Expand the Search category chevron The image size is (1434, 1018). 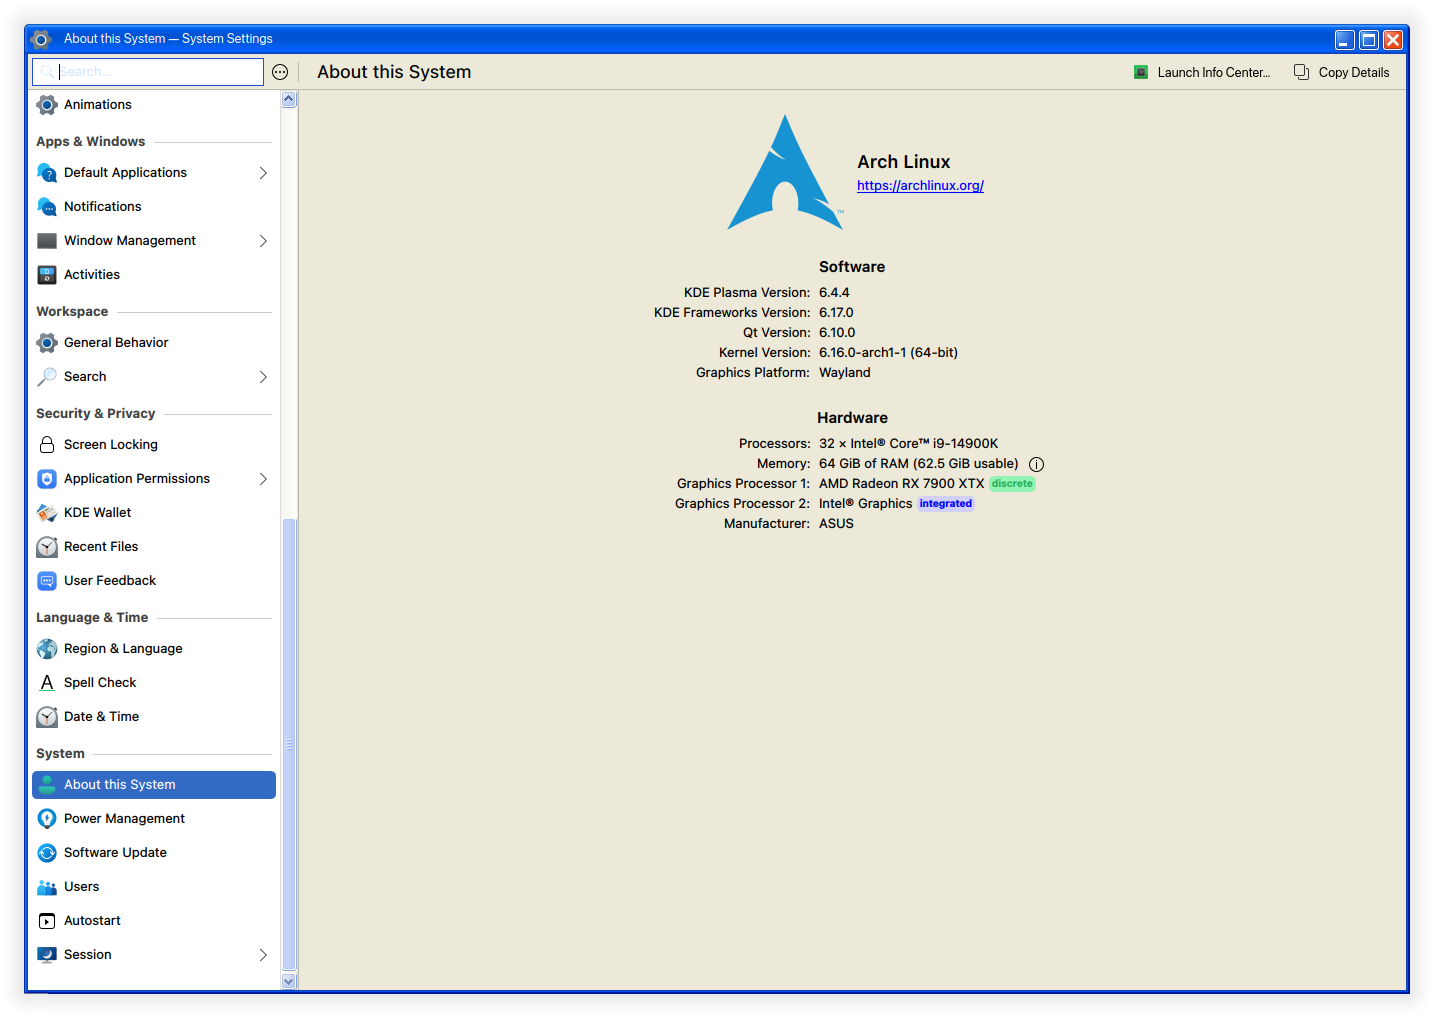click(263, 377)
